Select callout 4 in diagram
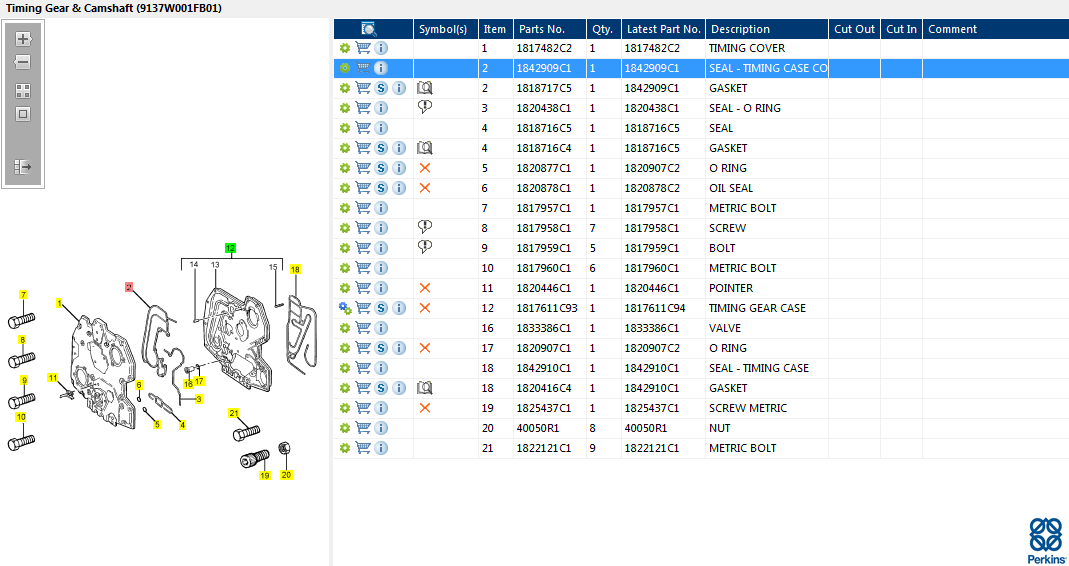1069x566 pixels. pos(183,425)
